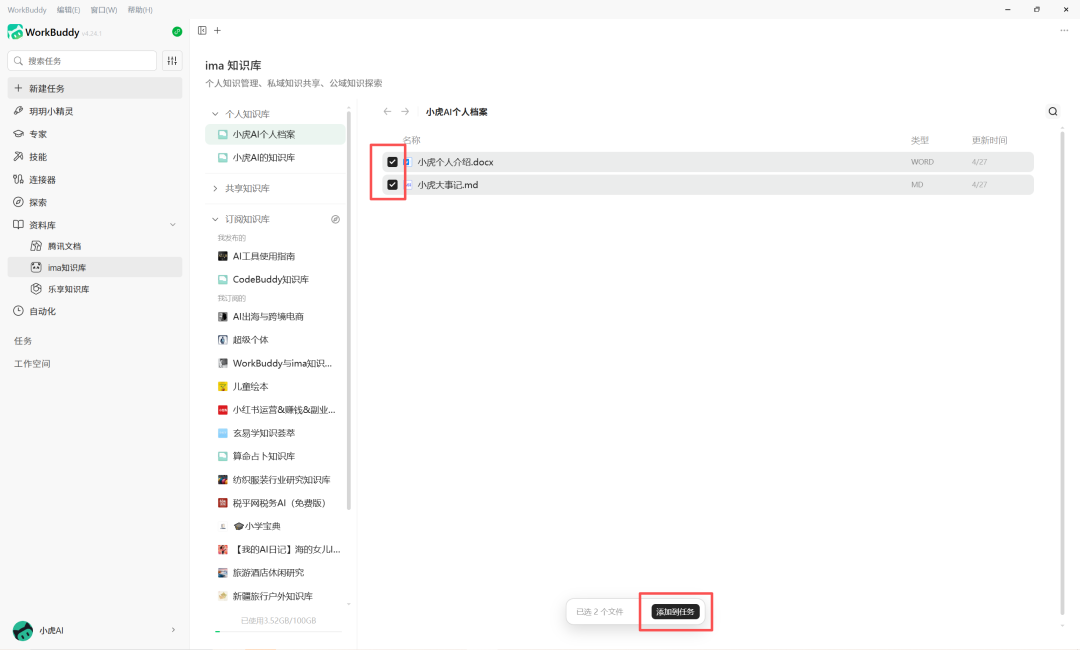Image resolution: width=1080 pixels, height=650 pixels.
Task: Collapse the 资料库 sidebar section
Action: [x=173, y=224]
